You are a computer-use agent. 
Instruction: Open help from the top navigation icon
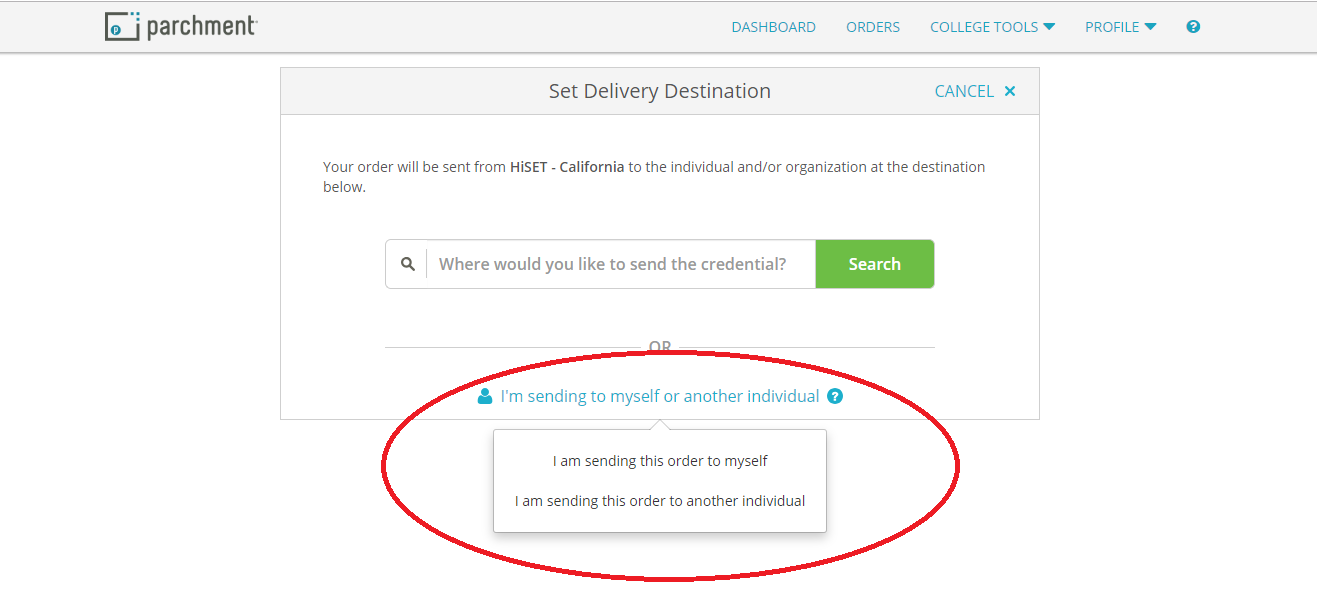coord(1193,27)
